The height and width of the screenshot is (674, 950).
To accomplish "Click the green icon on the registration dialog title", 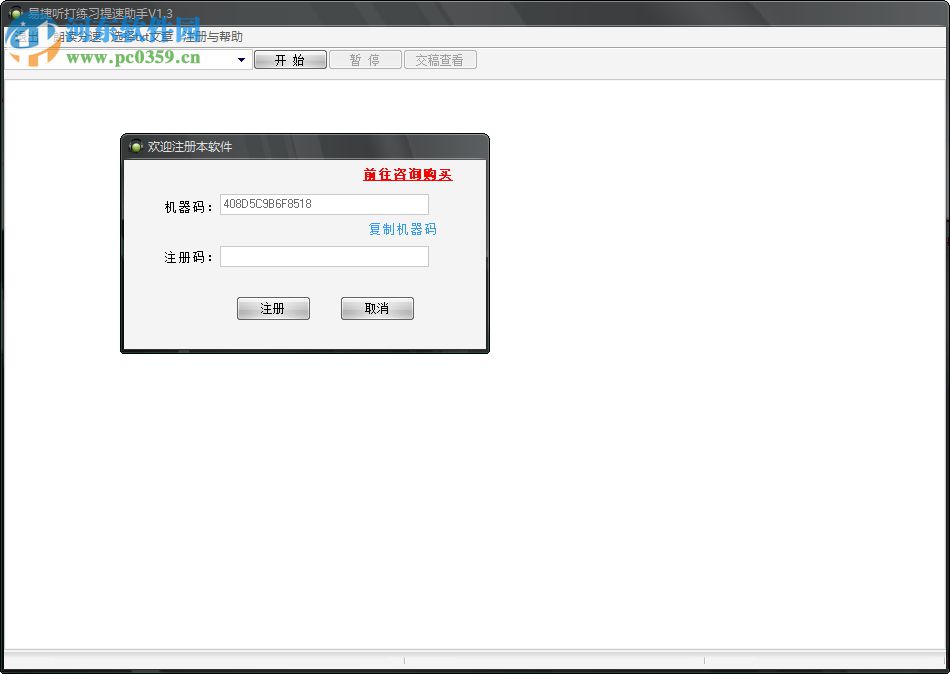I will pos(135,145).
